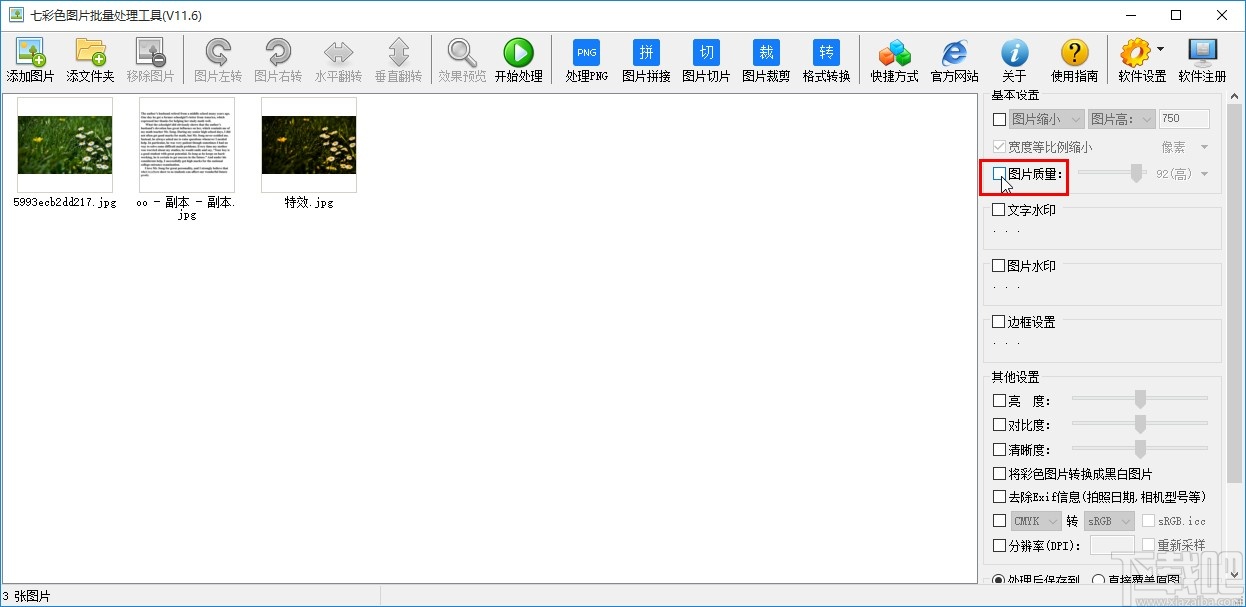Check 将彩色图片转换成黑白图片 option
This screenshot has width=1246, height=607.
pyautogui.click(x=999, y=473)
